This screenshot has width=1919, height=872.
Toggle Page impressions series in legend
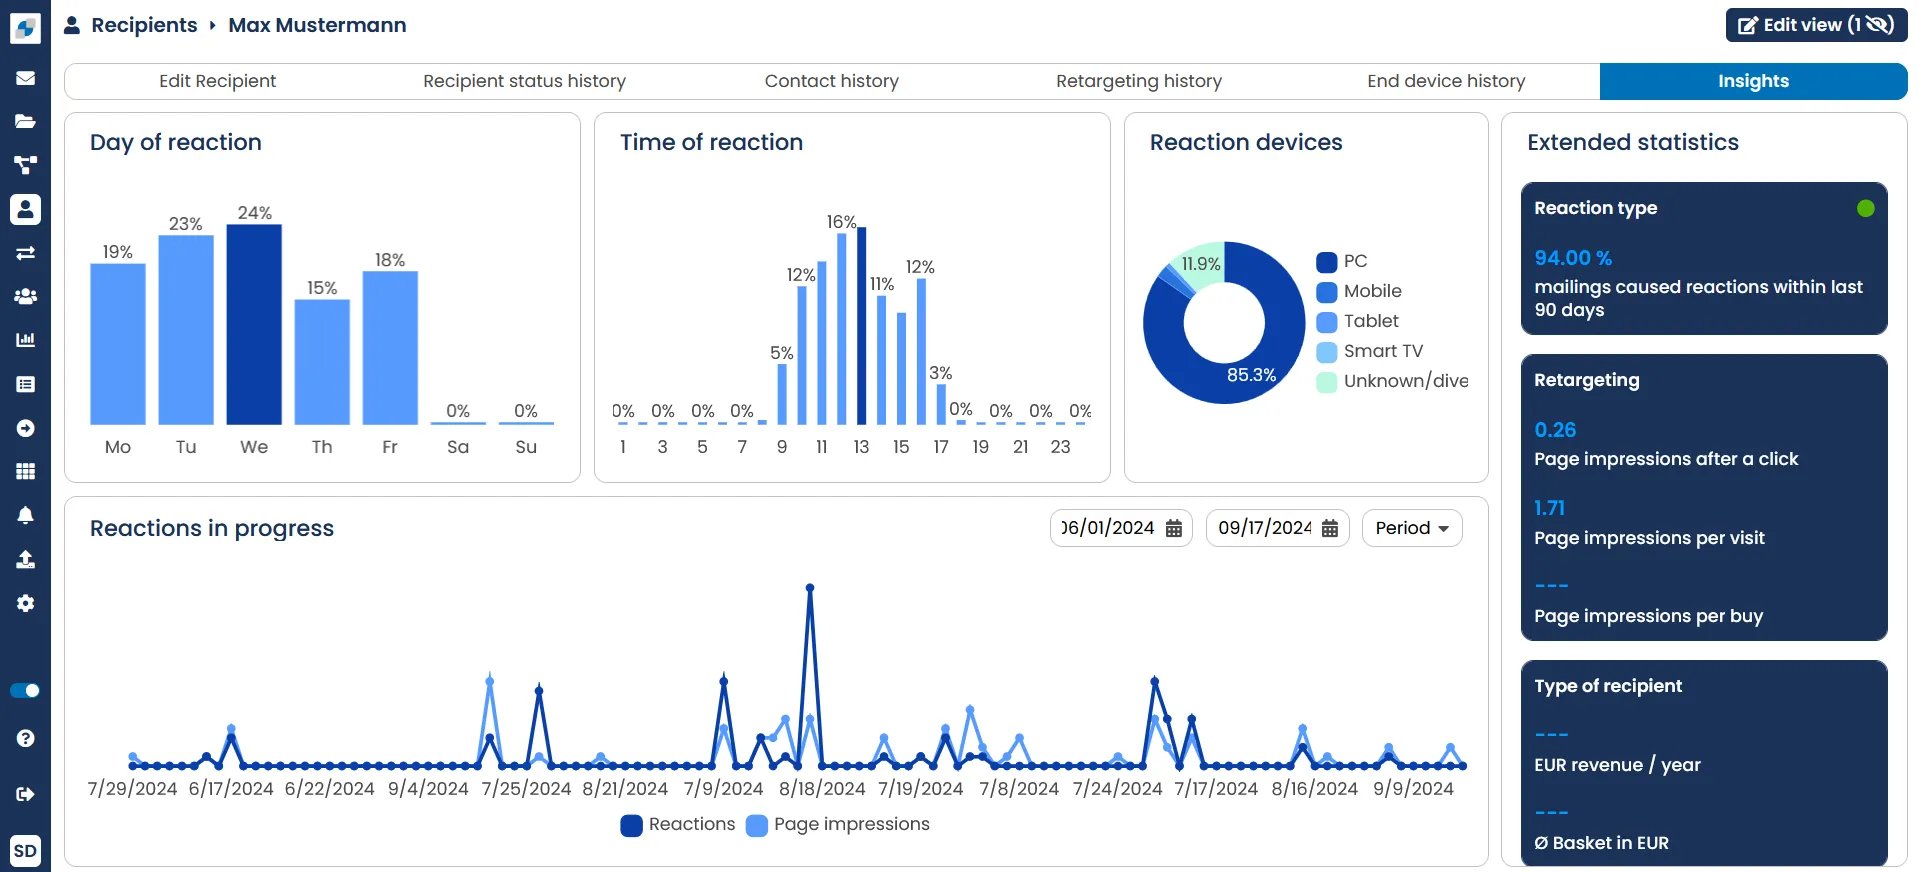[838, 825]
